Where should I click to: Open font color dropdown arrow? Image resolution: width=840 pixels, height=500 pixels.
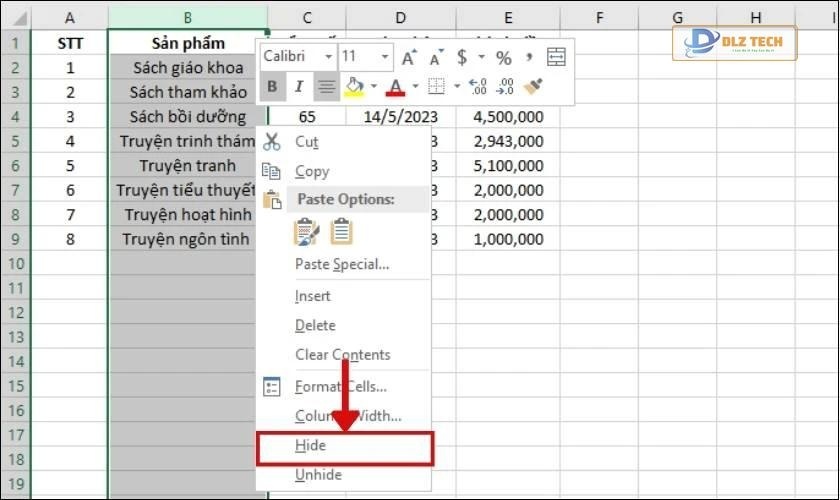(x=415, y=86)
